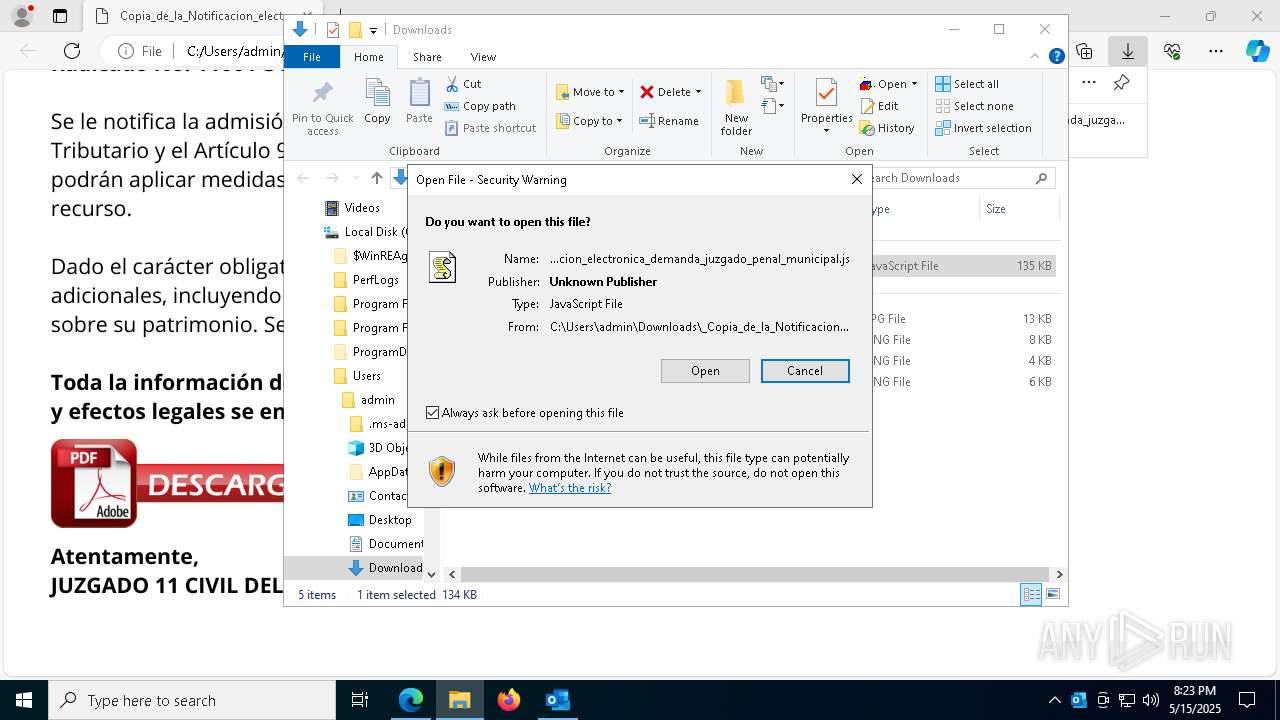Open Customize Quick Access Toolbar dropdown
Image resolution: width=1280 pixels, height=720 pixels.
click(x=373, y=31)
